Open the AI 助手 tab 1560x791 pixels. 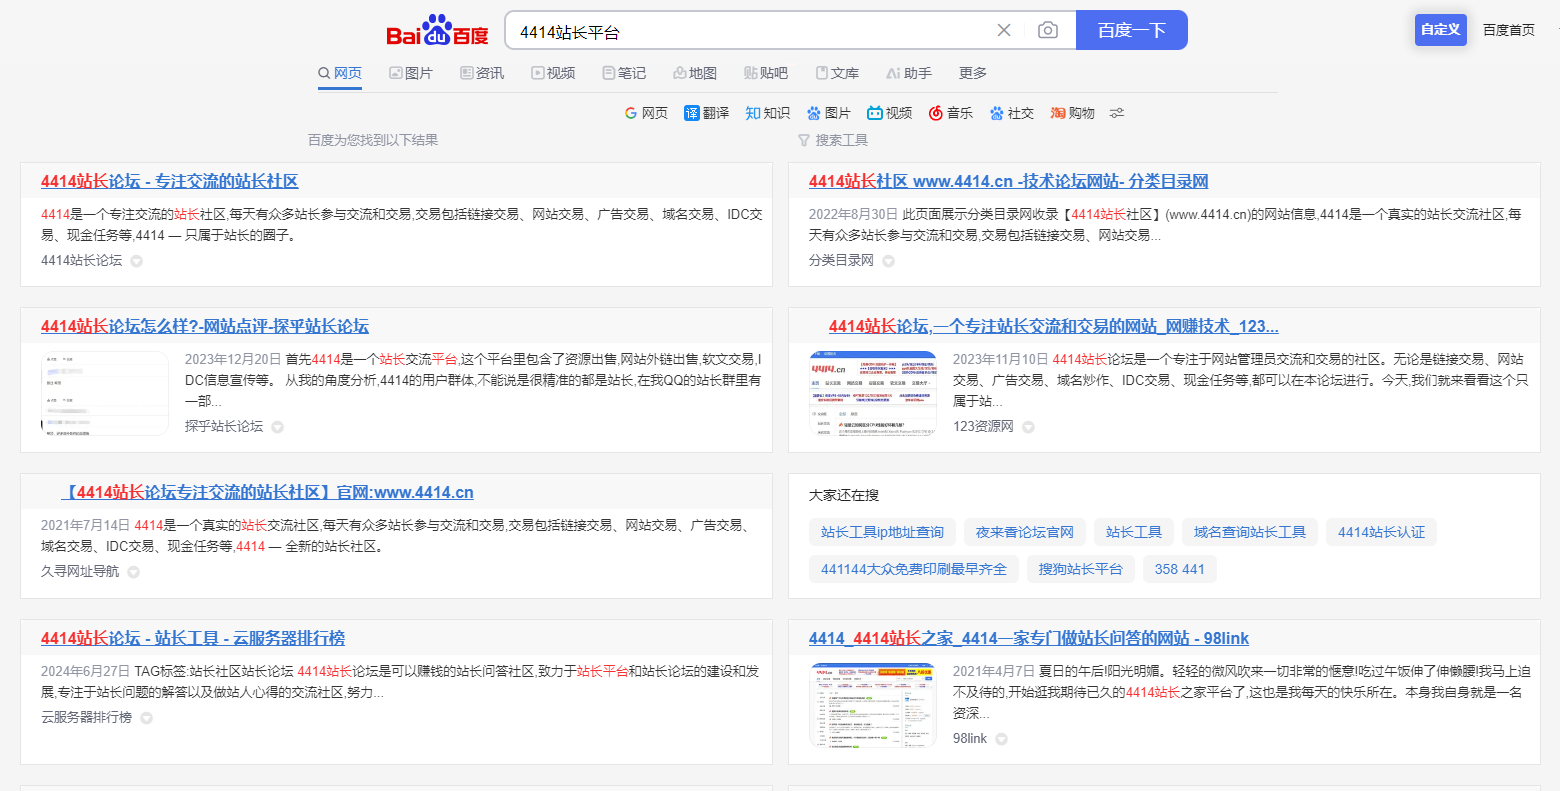click(909, 73)
